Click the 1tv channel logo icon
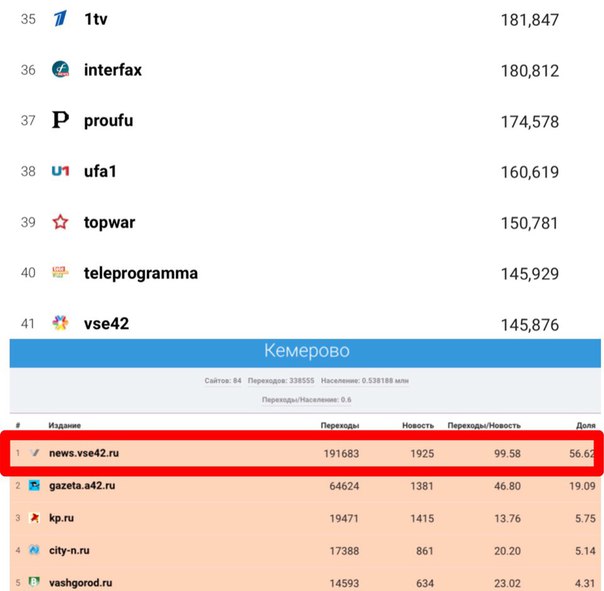The width and height of the screenshot is (604, 591). click(x=60, y=18)
